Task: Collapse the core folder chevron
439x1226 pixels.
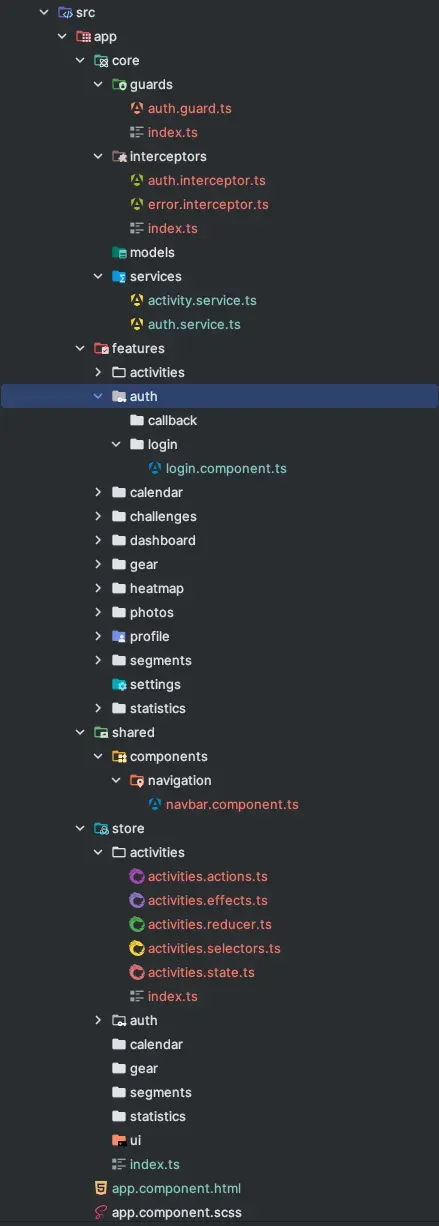Action: coord(80,60)
